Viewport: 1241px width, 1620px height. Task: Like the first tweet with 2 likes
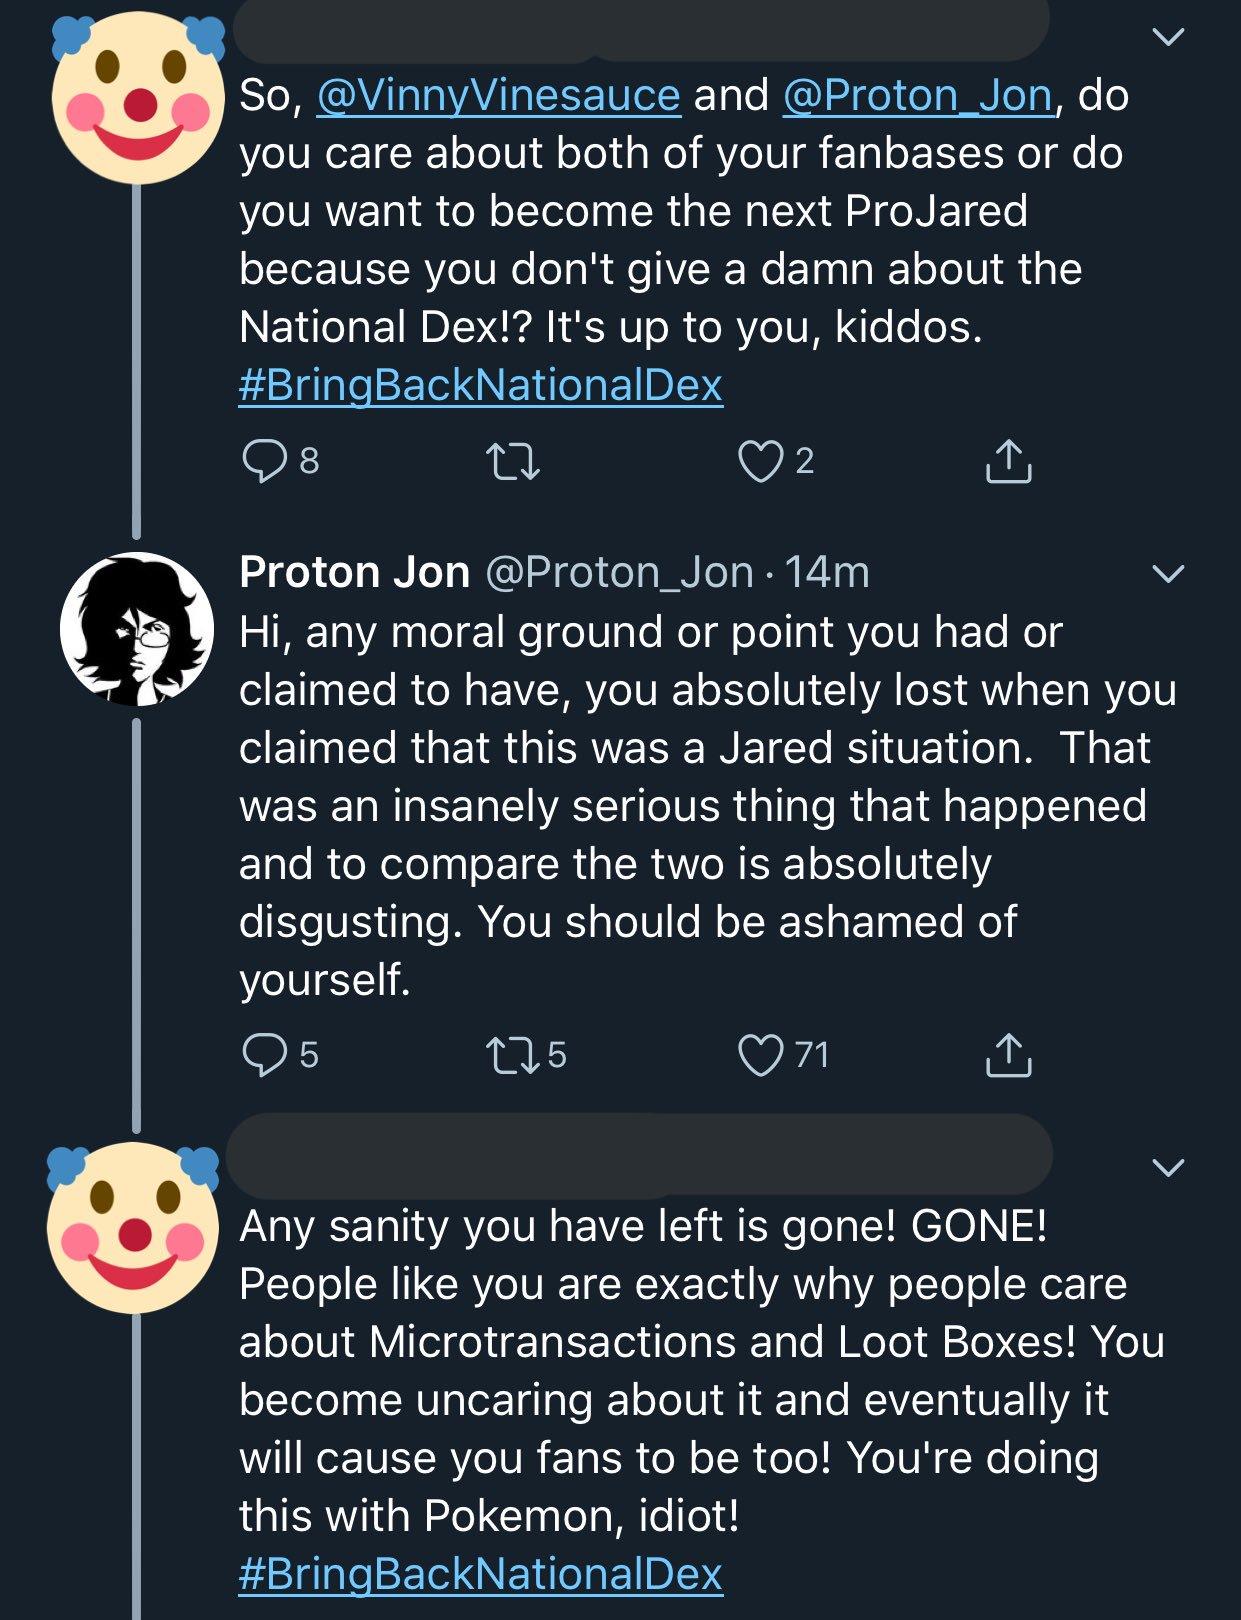pyautogui.click(x=760, y=461)
